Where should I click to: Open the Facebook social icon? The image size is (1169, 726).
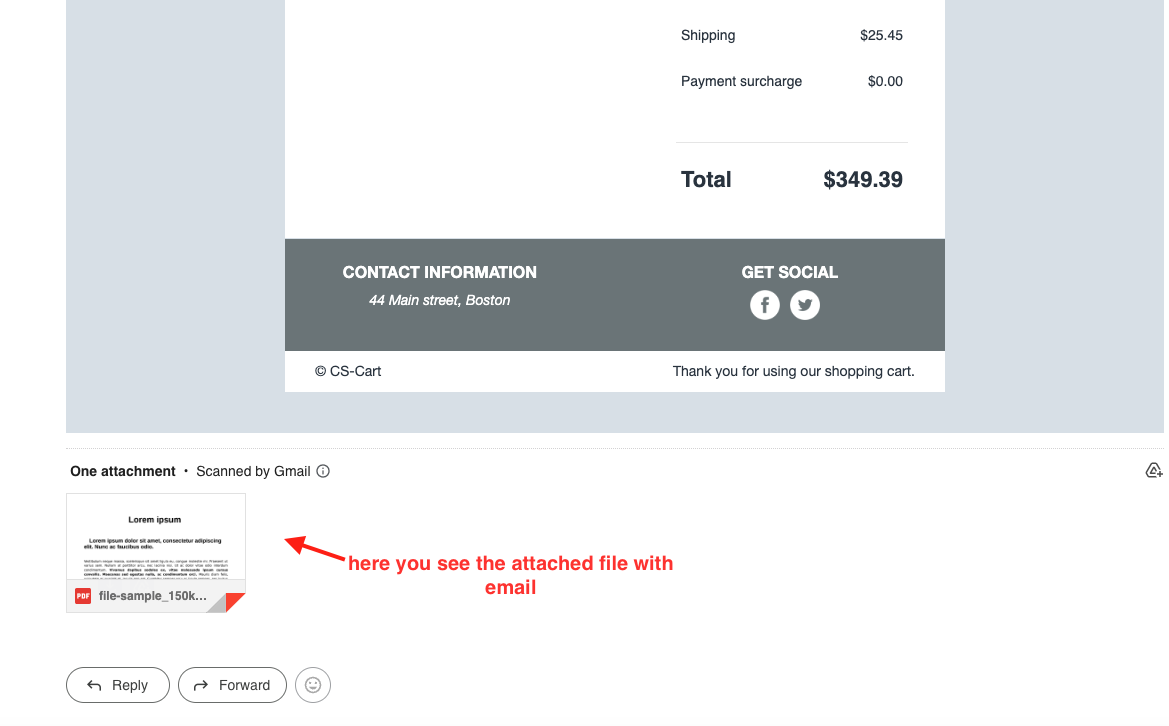[x=765, y=305]
